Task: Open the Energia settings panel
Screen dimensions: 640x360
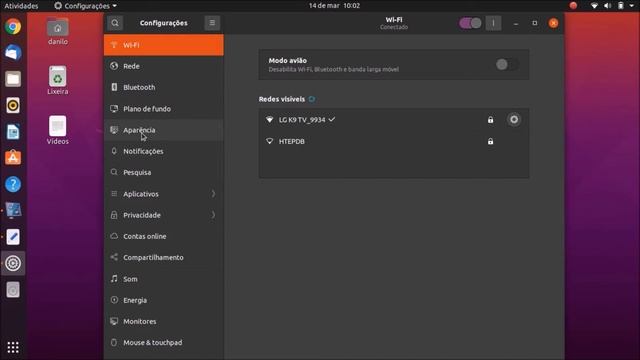Action: [x=164, y=300]
